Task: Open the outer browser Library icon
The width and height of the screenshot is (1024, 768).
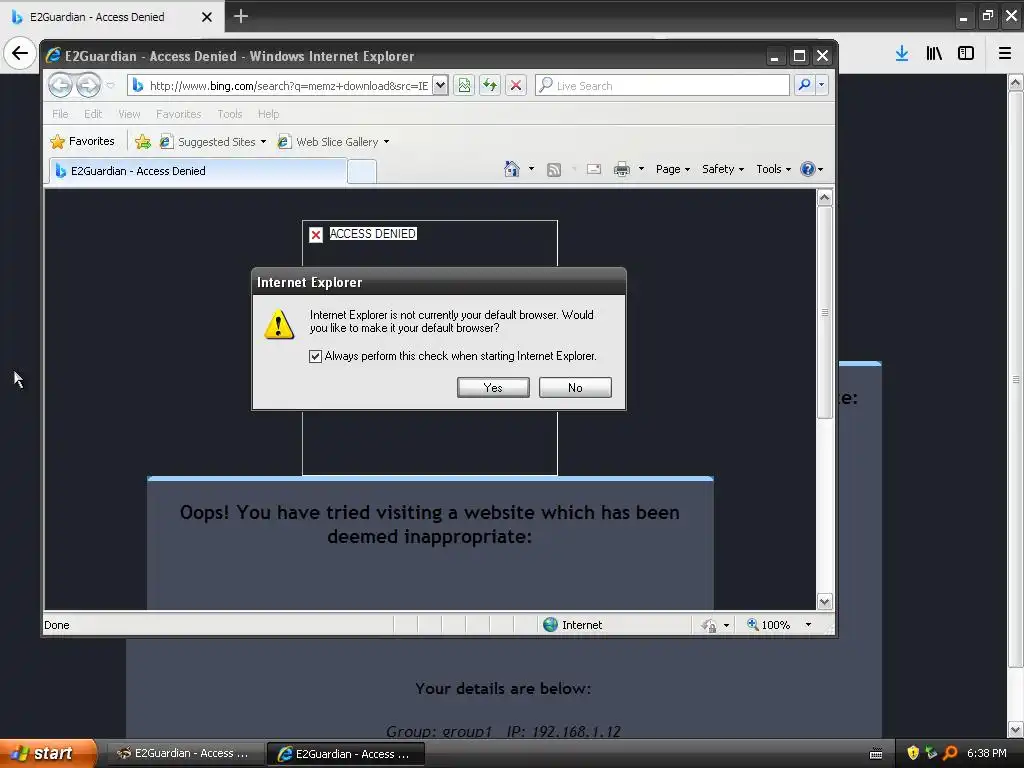Action: (x=934, y=53)
